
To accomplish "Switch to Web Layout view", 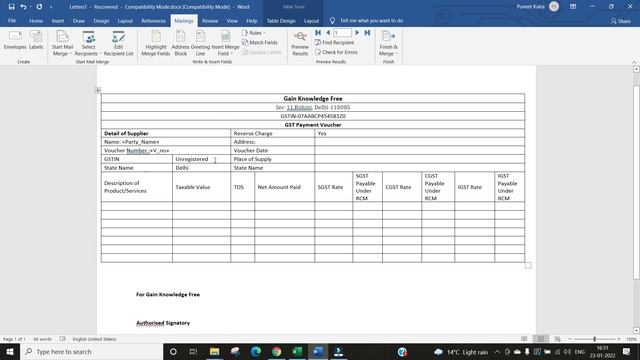I will coord(558,339).
